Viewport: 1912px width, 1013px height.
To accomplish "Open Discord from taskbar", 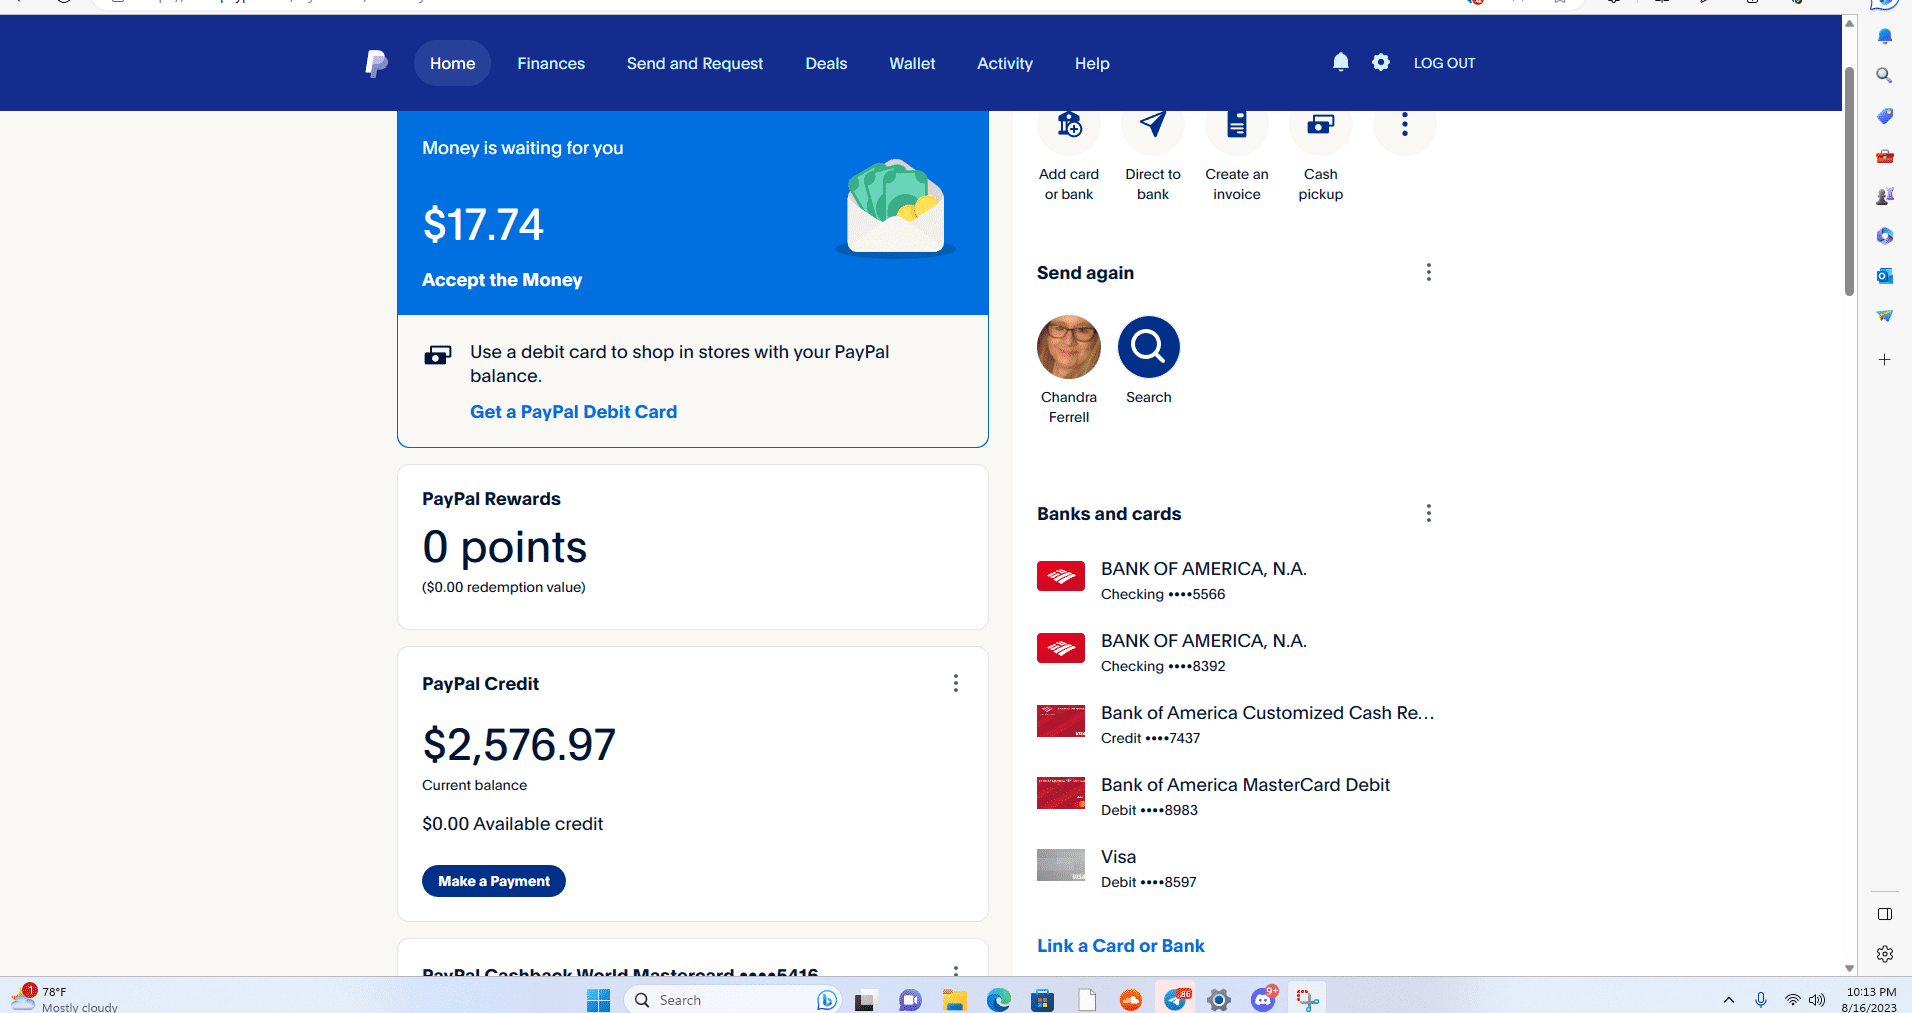I will (1264, 1000).
